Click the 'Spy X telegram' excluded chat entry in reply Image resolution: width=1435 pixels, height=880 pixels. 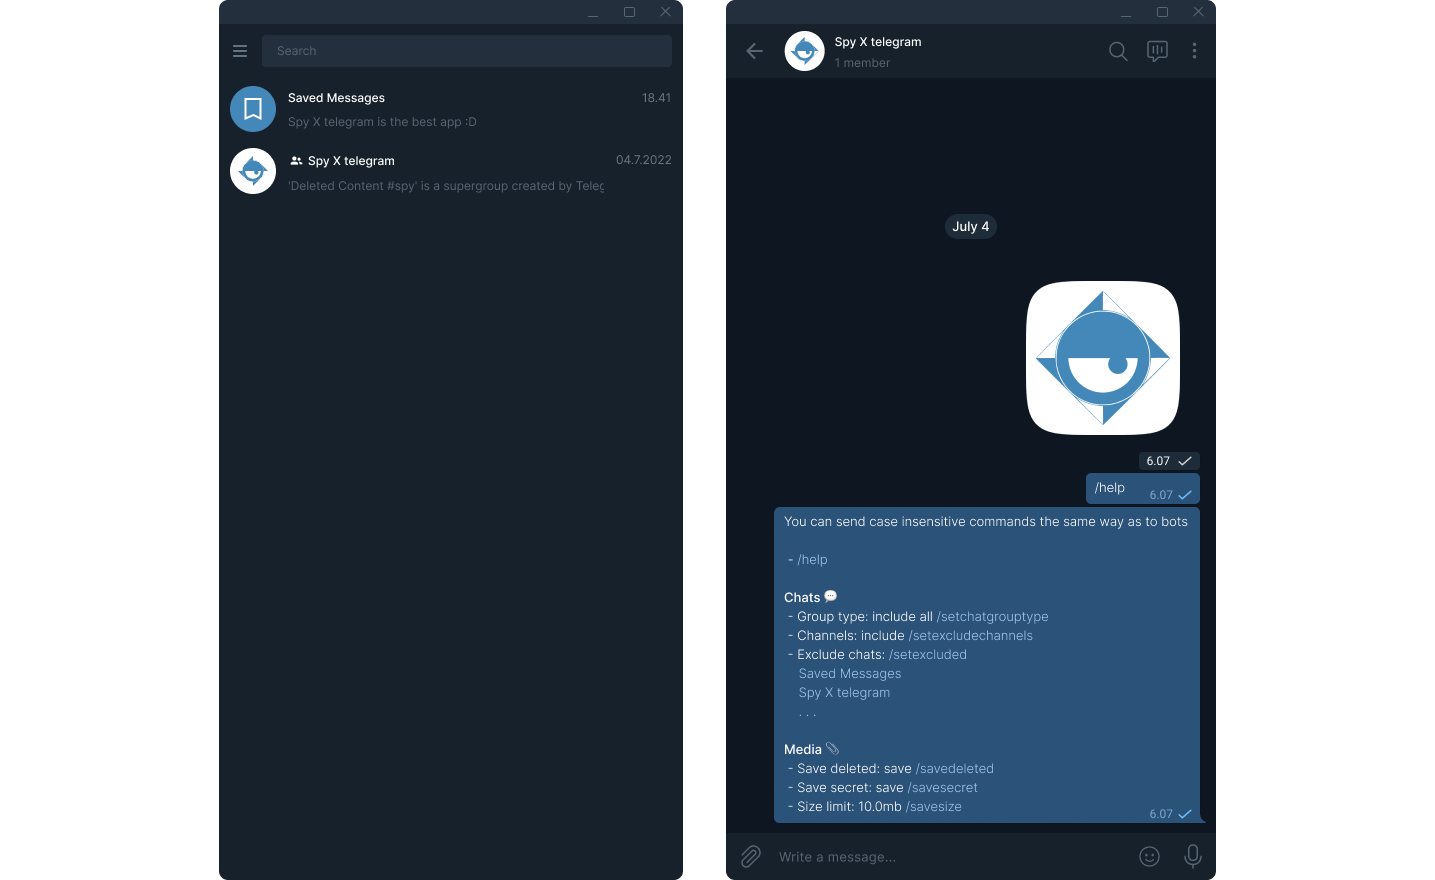tap(844, 693)
